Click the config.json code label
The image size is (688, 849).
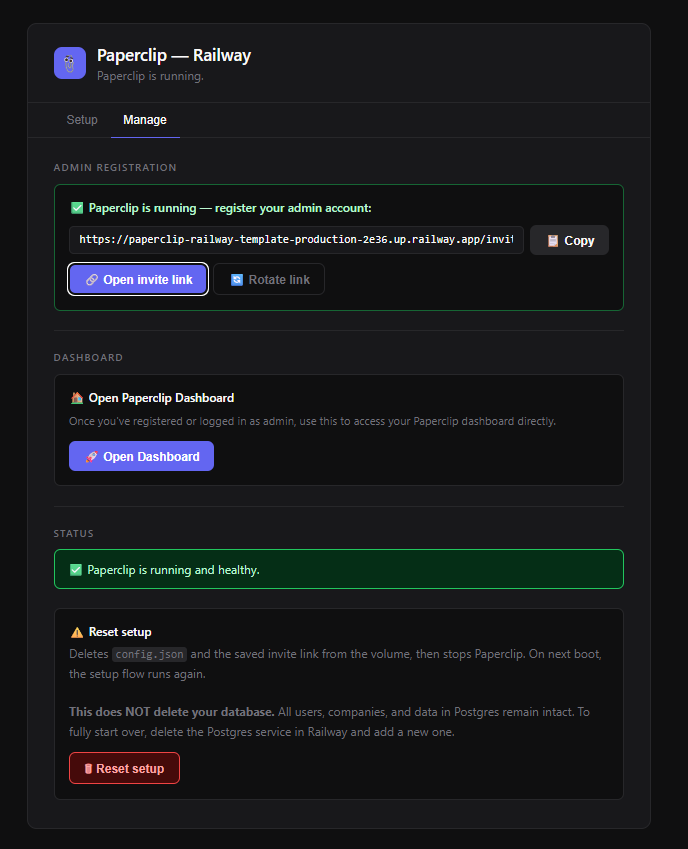point(149,654)
